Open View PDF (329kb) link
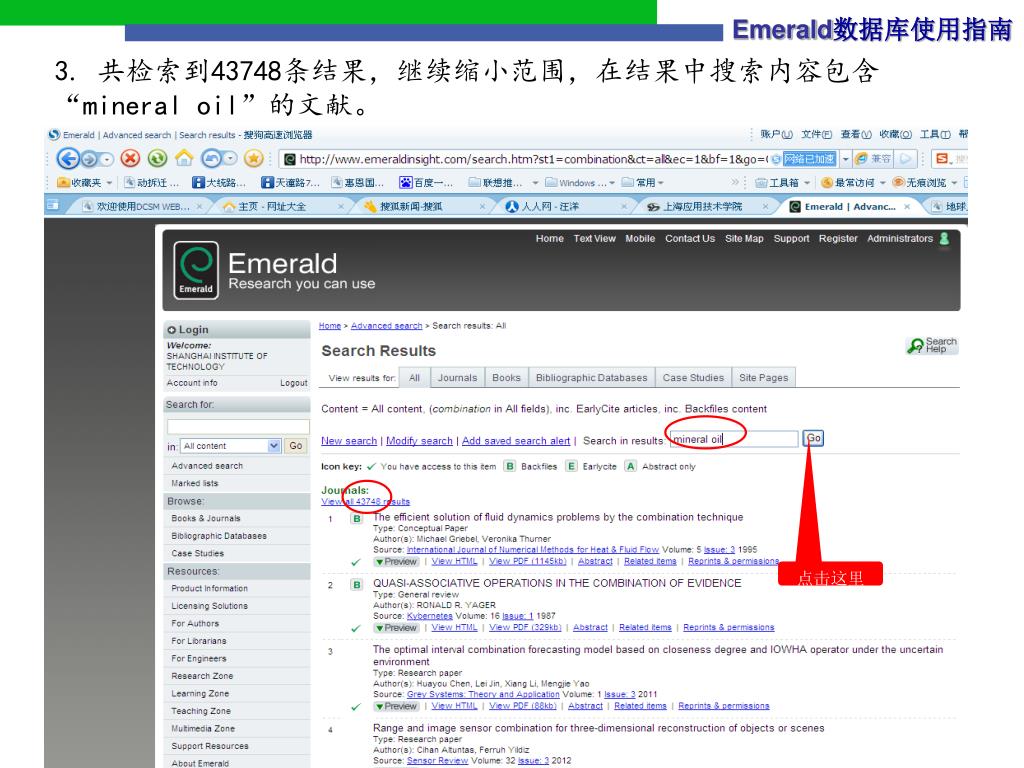Screen dimensions: 1024x768 pos(525,628)
